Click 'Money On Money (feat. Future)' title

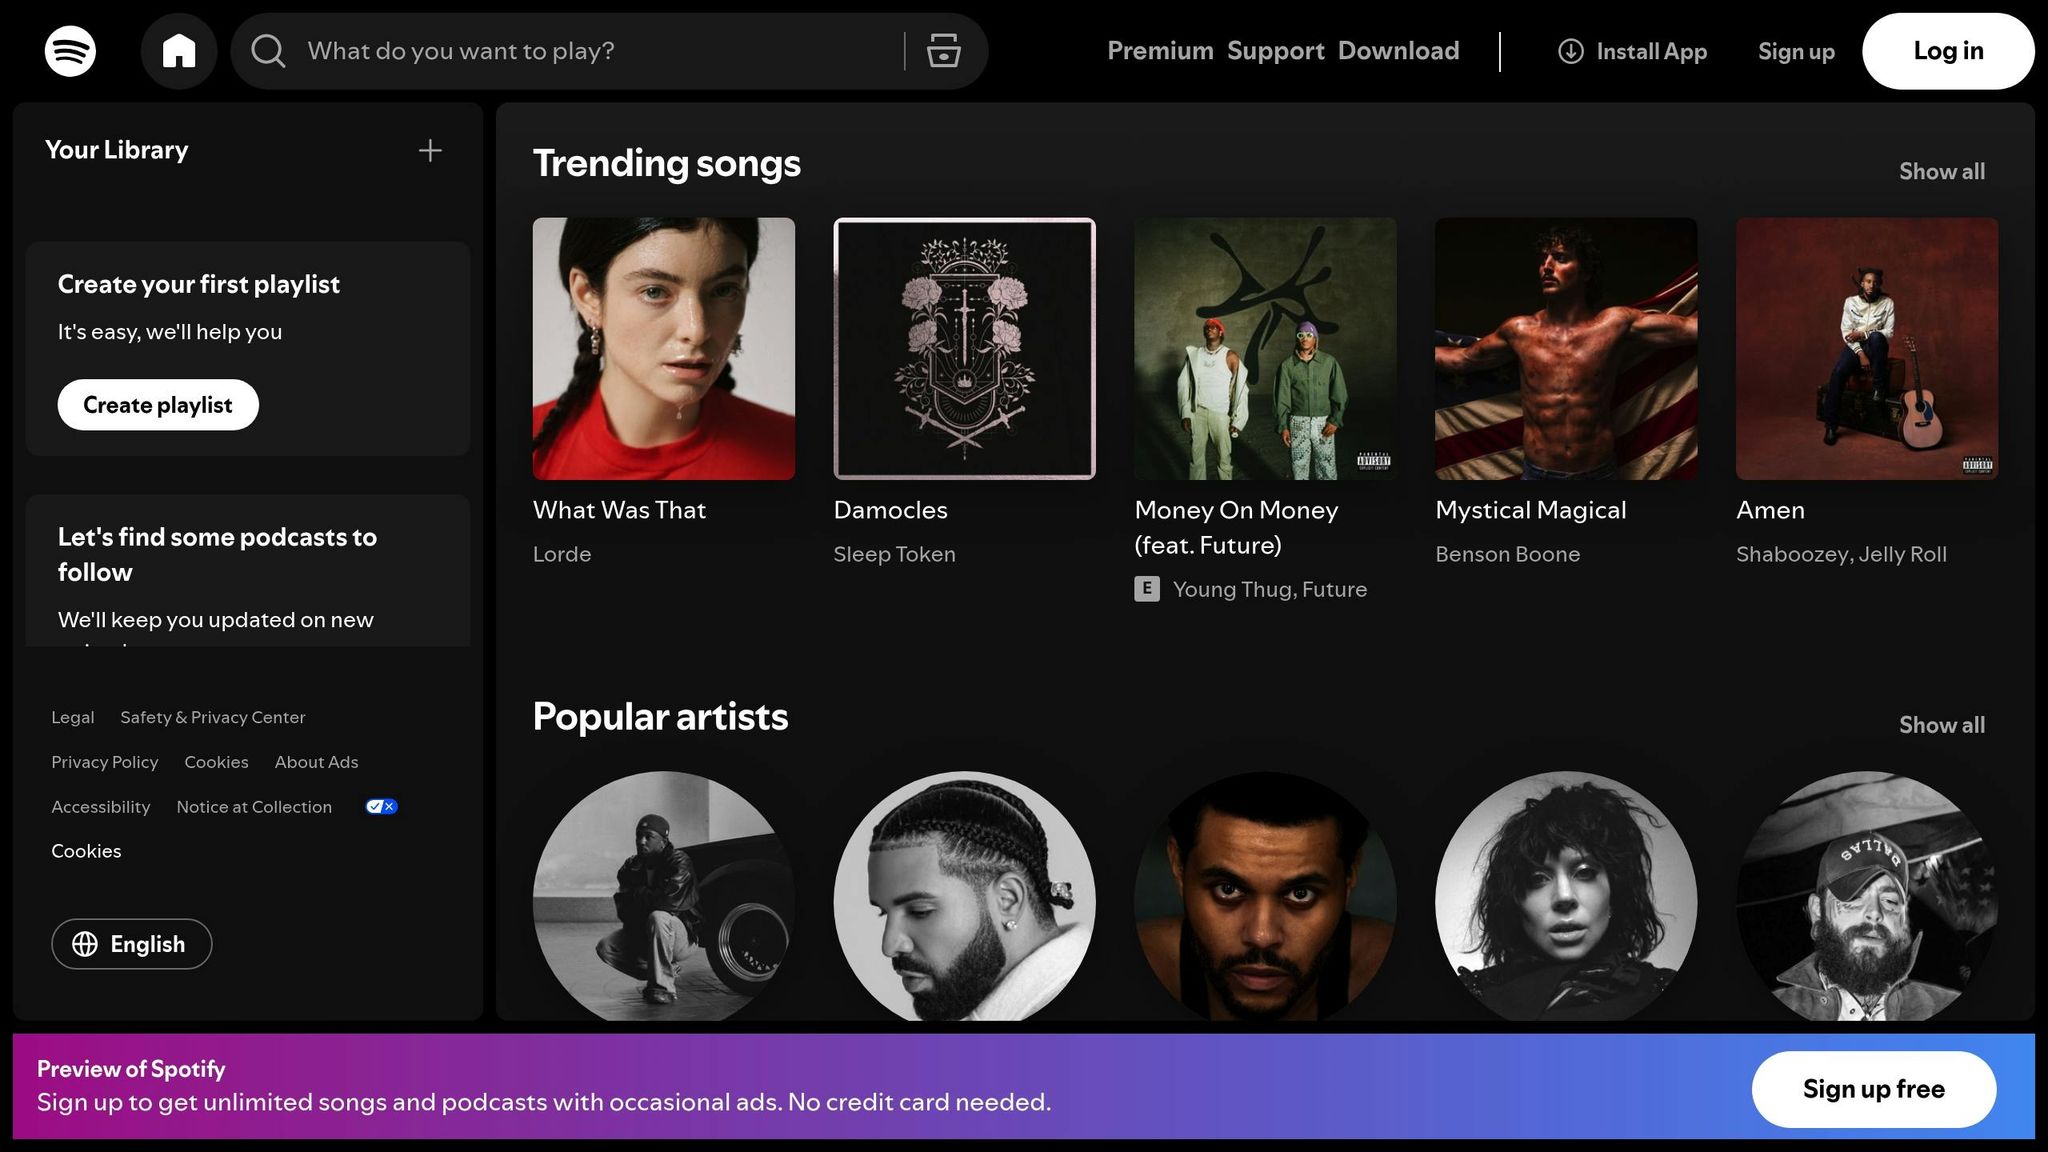[1236, 527]
